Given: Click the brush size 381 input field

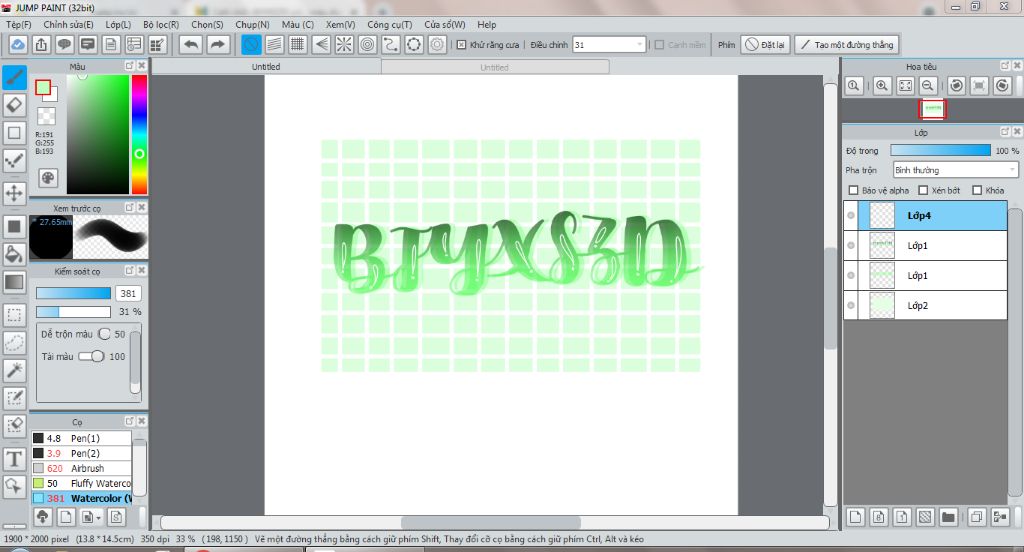Looking at the screenshot, I should point(128,293).
